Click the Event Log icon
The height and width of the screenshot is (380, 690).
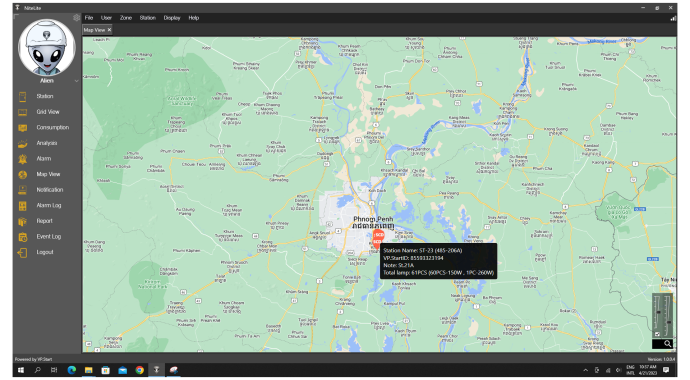click(x=22, y=237)
